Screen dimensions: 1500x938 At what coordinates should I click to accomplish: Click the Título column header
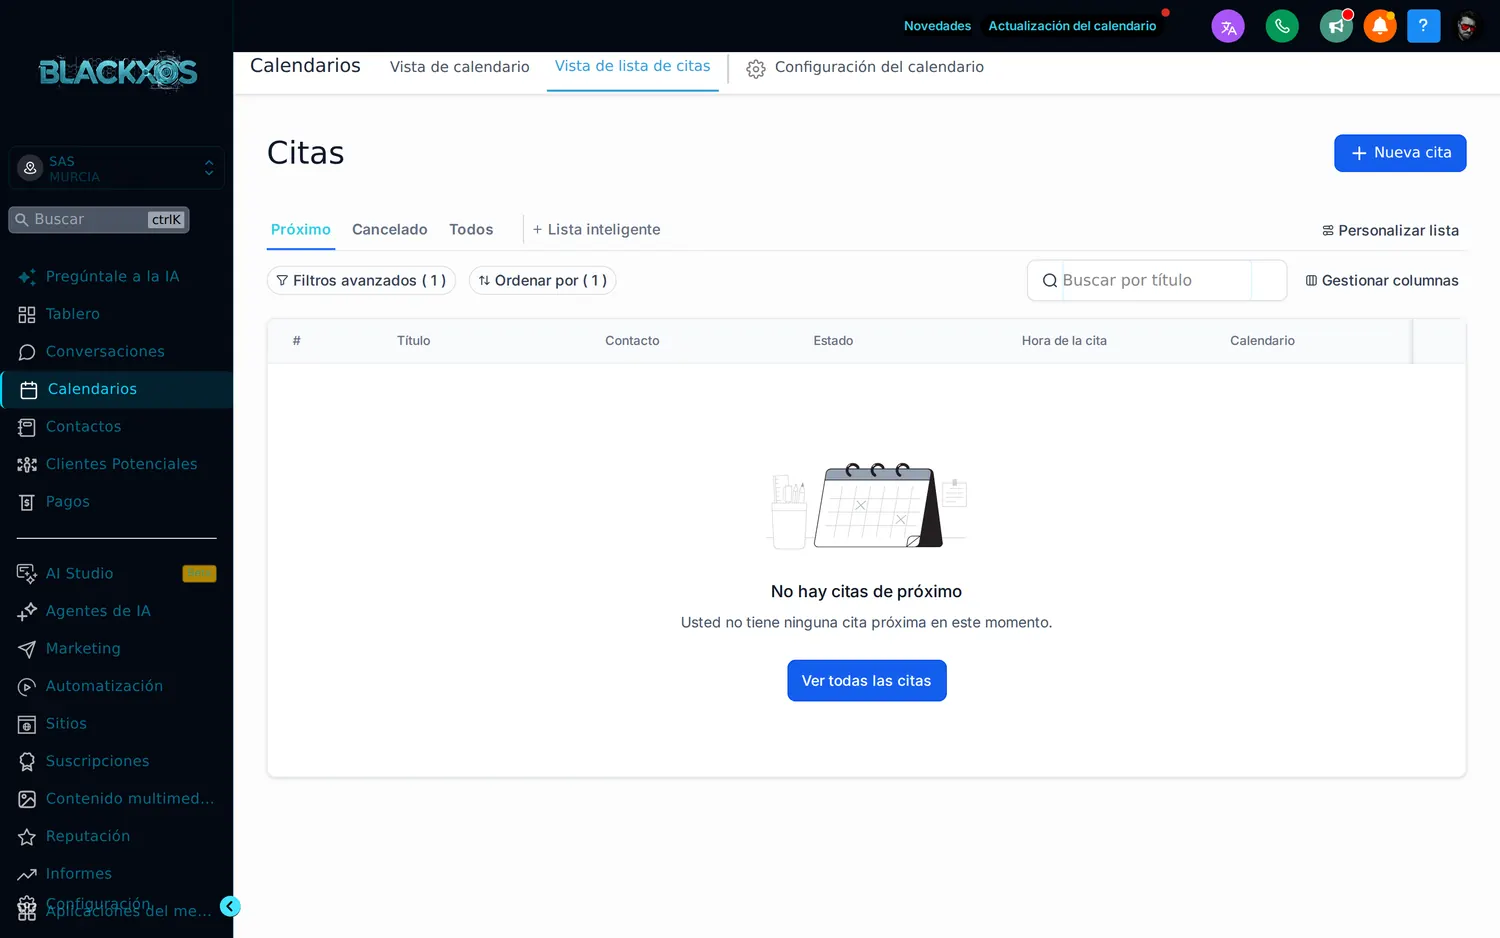413,341
